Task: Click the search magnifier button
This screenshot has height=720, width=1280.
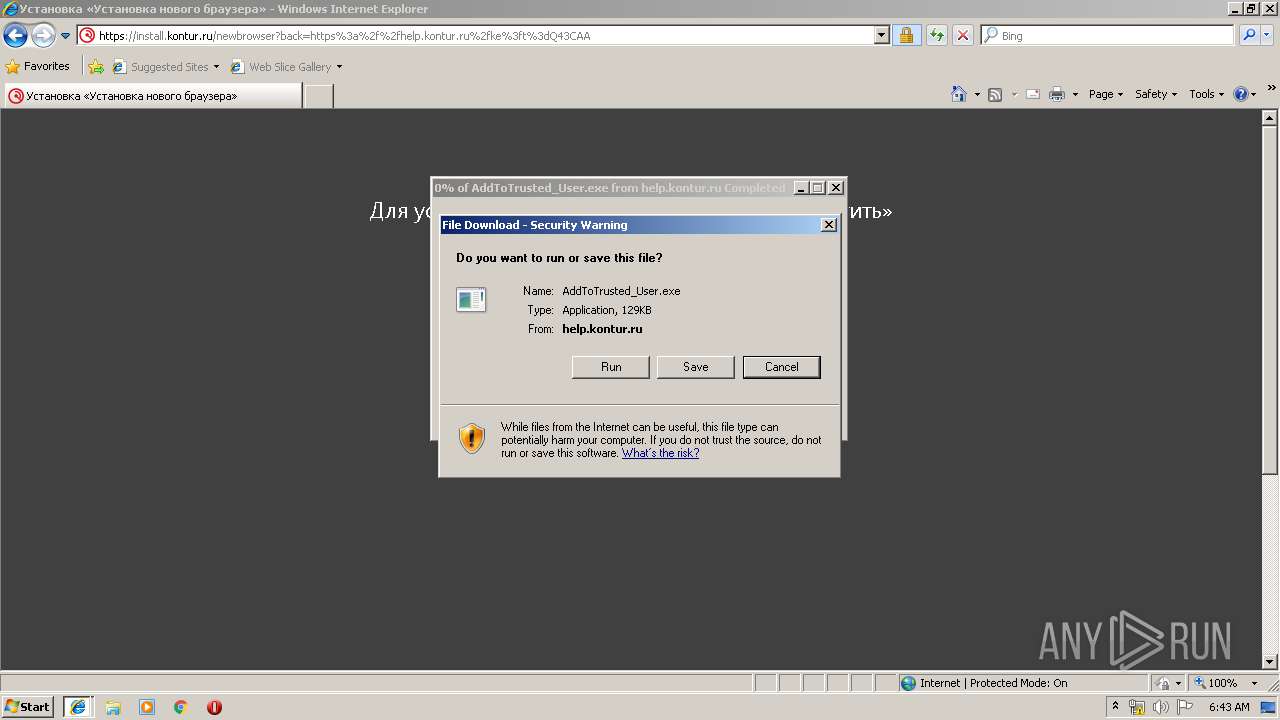Action: tap(1249, 36)
